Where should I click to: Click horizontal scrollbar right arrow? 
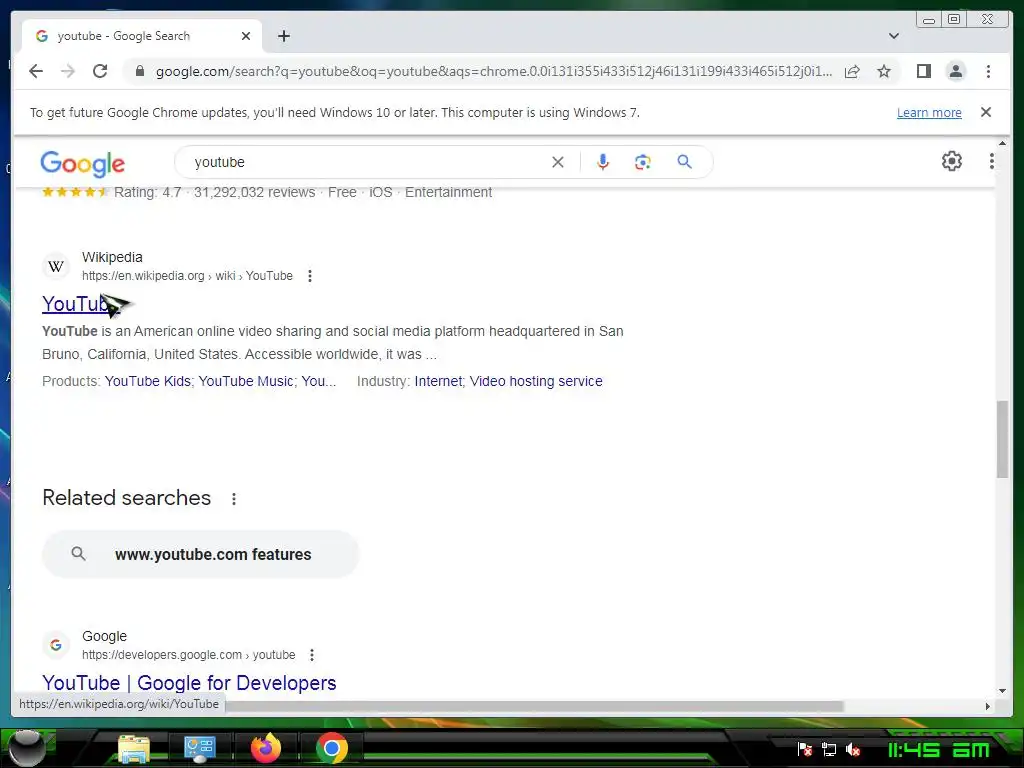[x=987, y=706]
